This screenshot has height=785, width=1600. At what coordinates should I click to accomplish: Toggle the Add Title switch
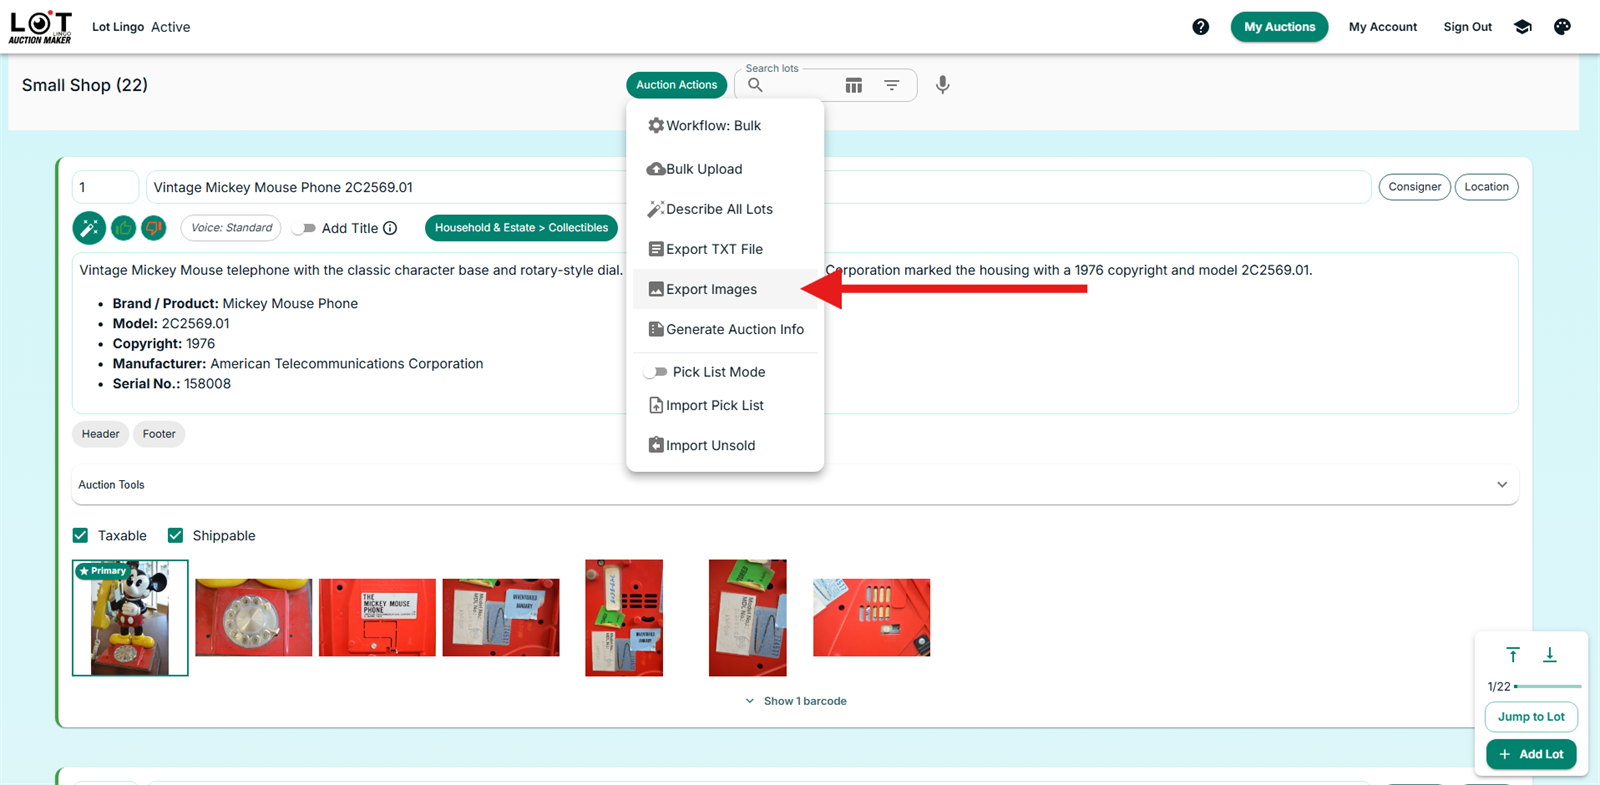click(304, 228)
